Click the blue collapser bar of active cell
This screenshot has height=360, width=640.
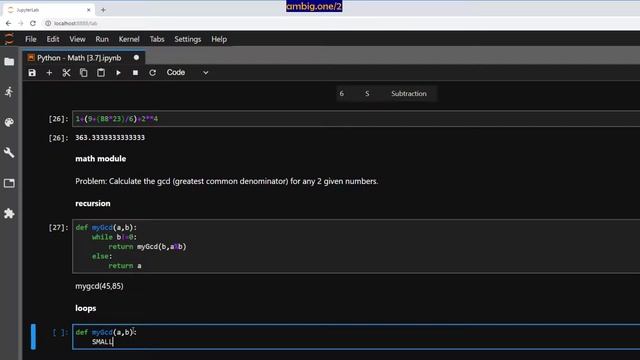tap(33, 337)
